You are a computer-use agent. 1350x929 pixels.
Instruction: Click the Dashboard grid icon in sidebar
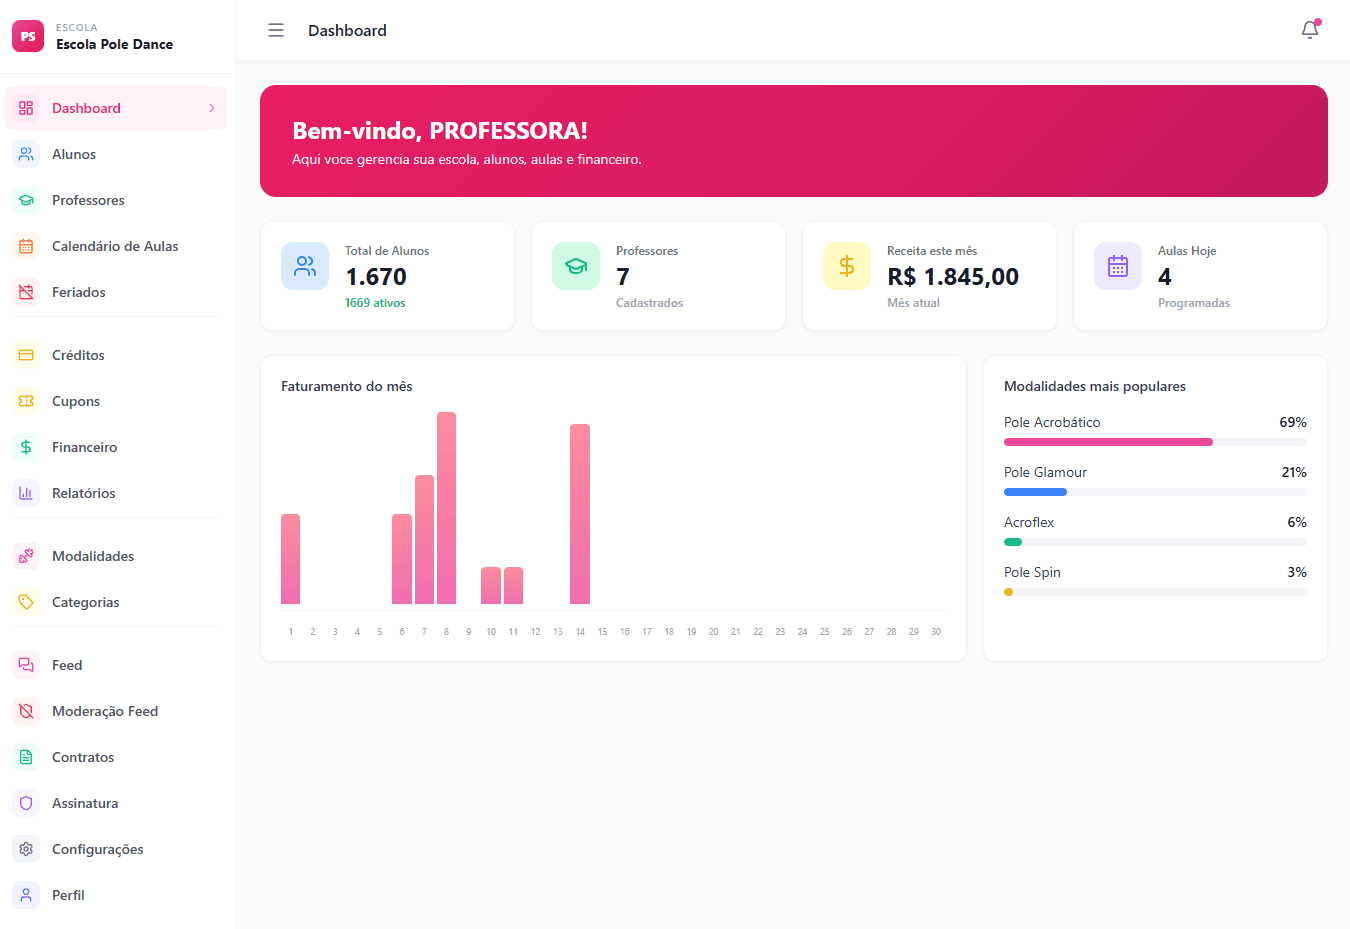tap(26, 108)
